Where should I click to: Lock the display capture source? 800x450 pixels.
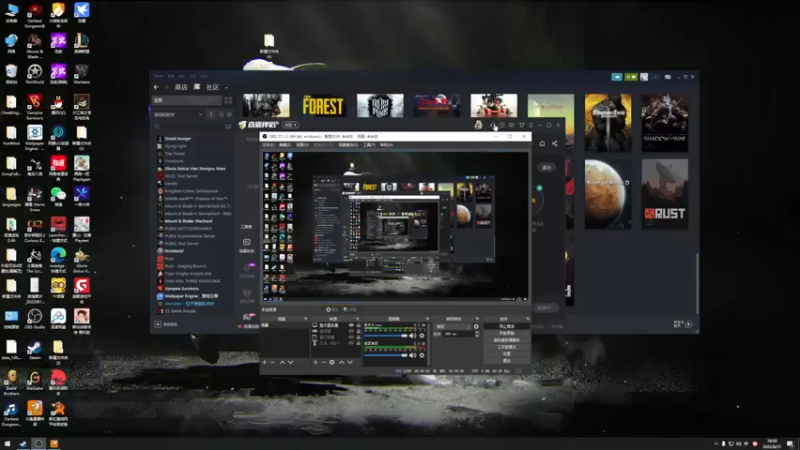(x=359, y=325)
